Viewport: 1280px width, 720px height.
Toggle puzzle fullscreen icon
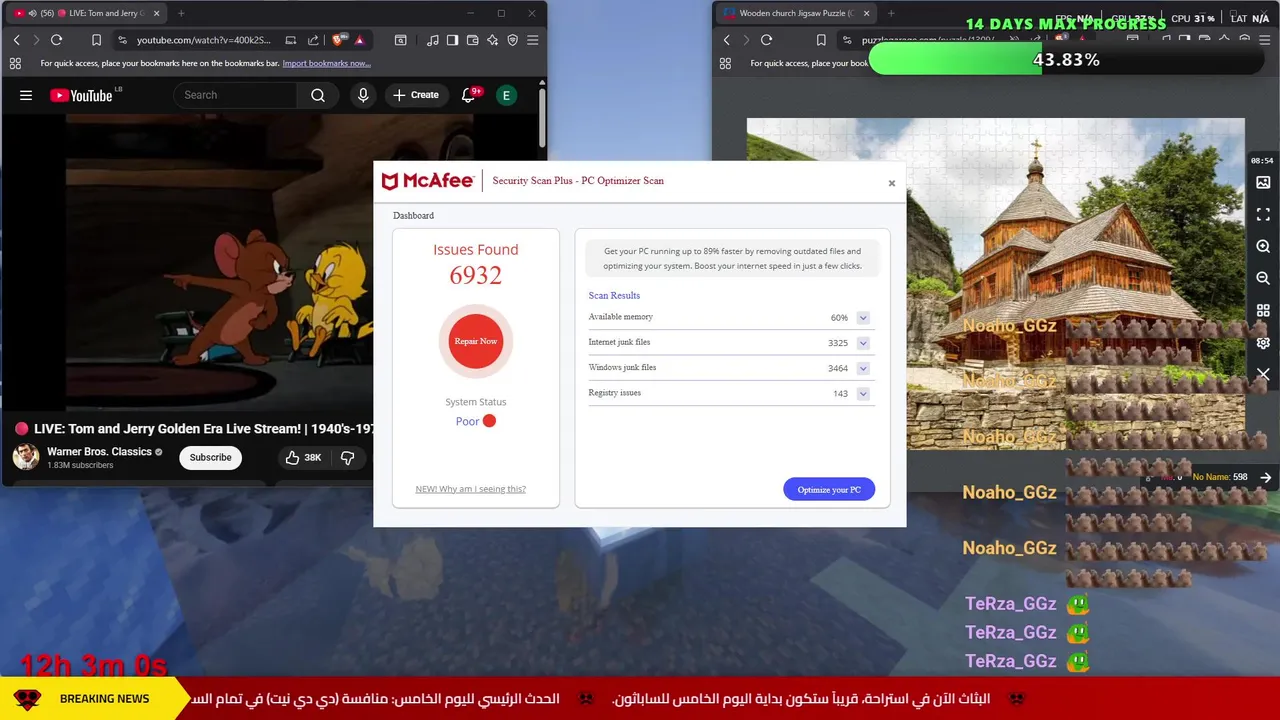(x=1263, y=214)
